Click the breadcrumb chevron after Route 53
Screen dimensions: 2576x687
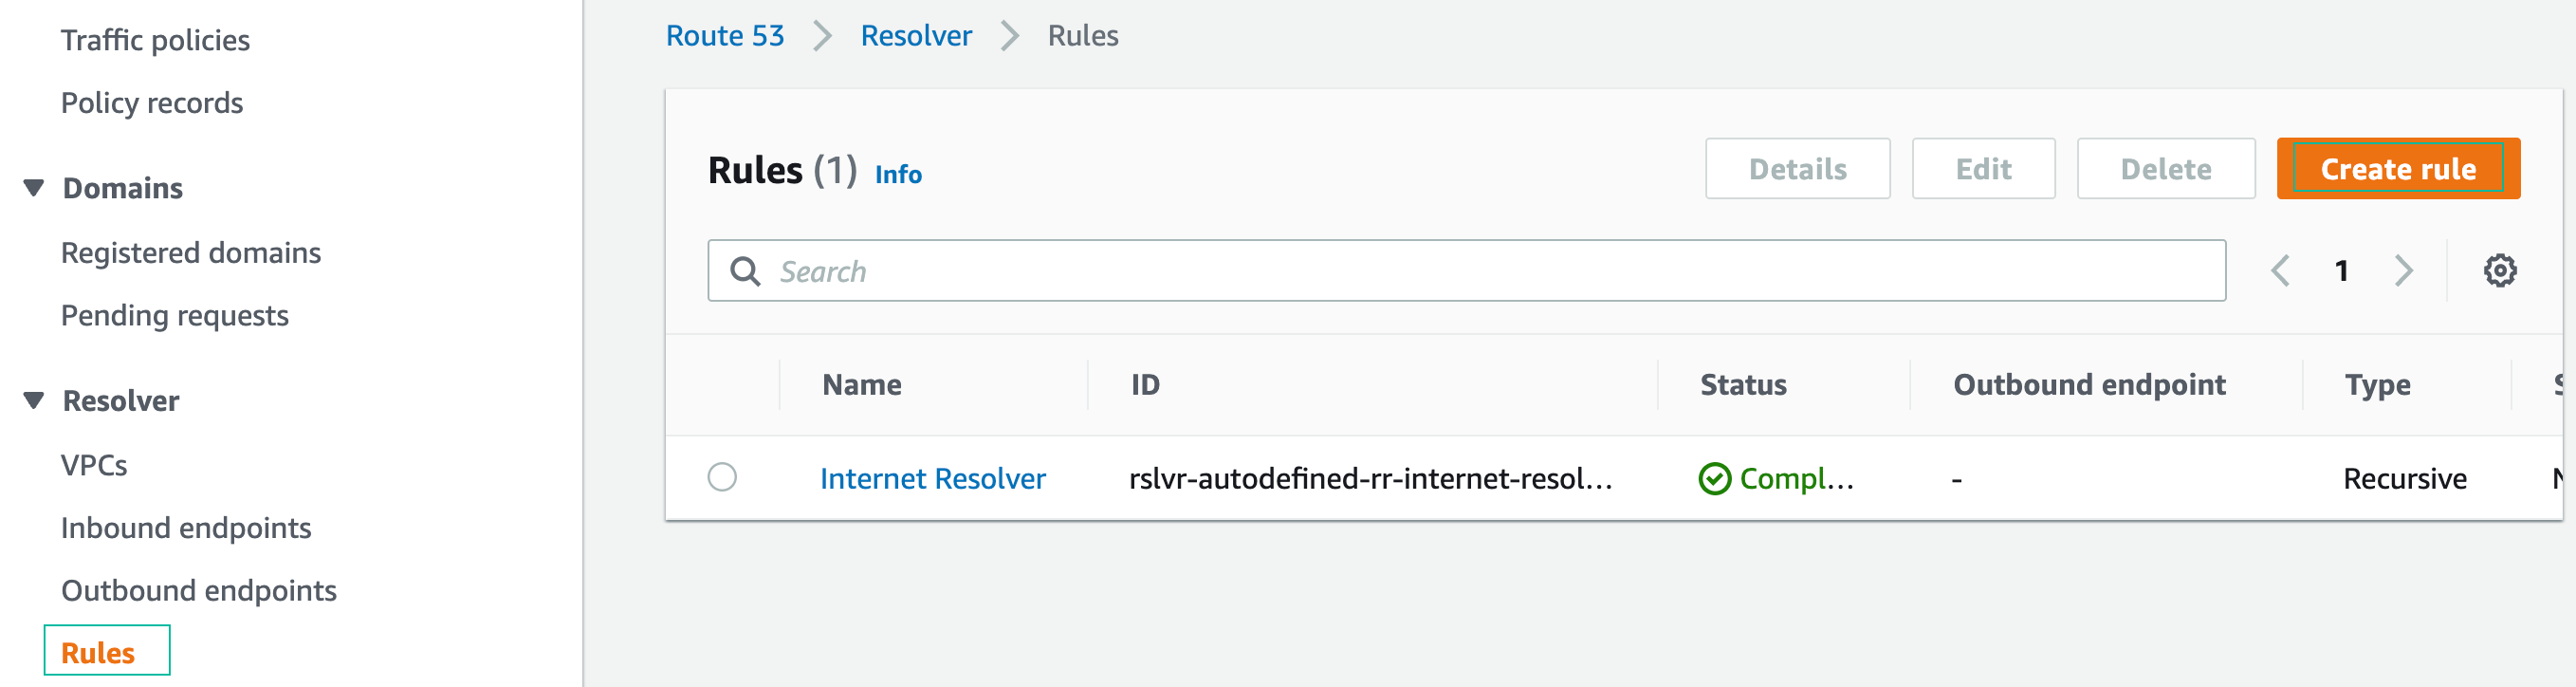point(822,35)
